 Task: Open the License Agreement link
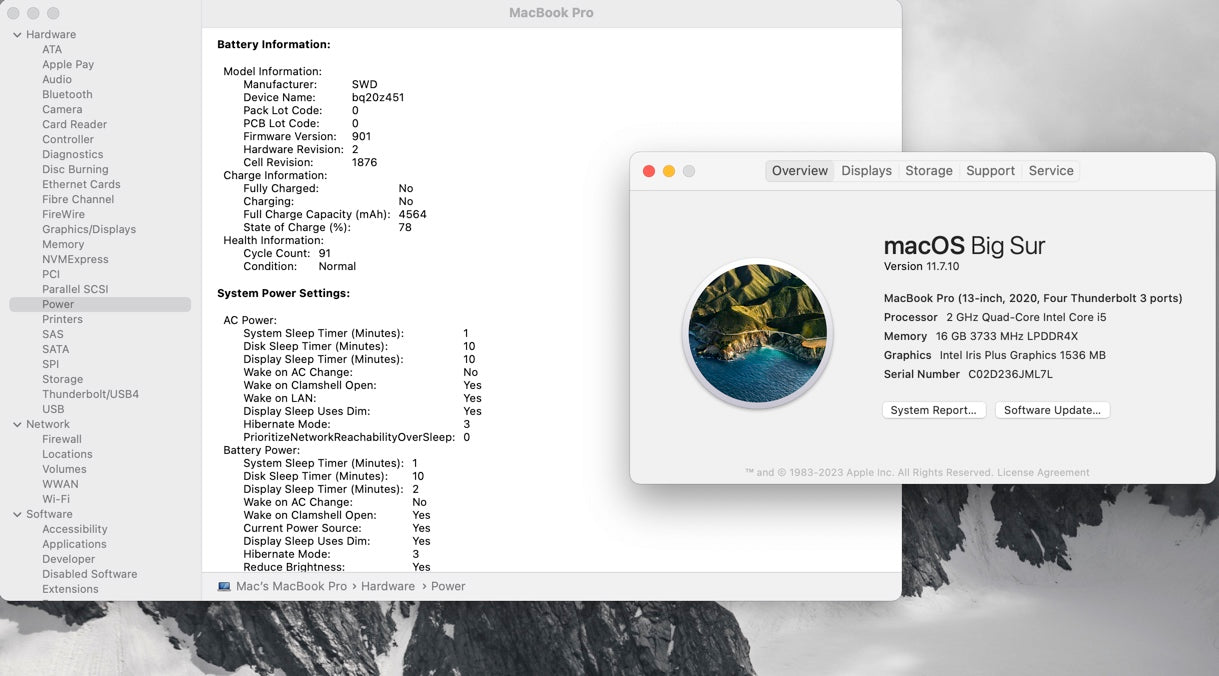click(1043, 473)
